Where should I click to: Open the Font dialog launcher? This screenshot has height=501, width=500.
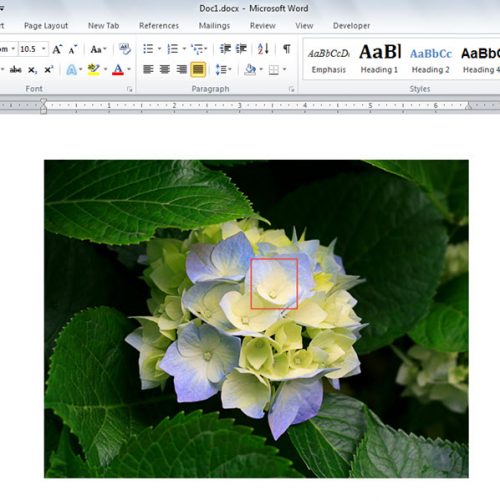point(129,89)
